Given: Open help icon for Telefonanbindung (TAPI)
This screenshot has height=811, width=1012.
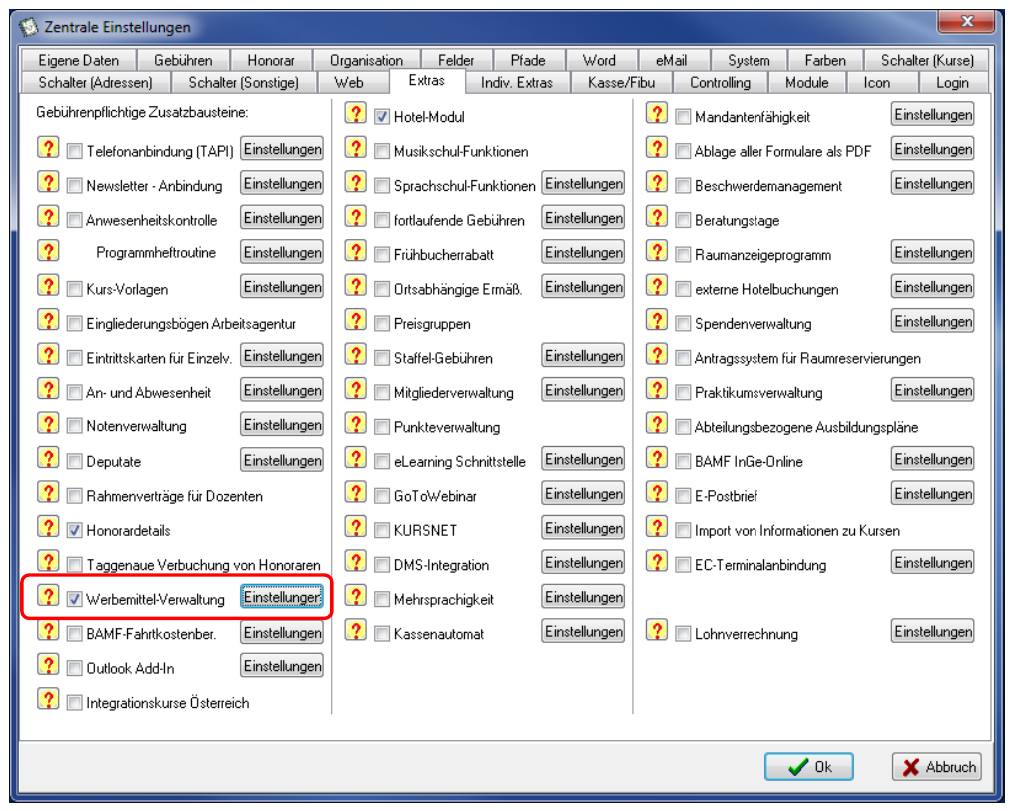Looking at the screenshot, I should point(48,148).
